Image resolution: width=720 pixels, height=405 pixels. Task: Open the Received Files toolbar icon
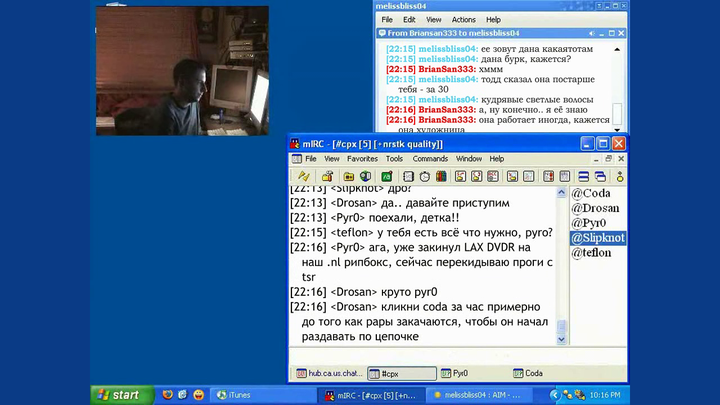512,176
